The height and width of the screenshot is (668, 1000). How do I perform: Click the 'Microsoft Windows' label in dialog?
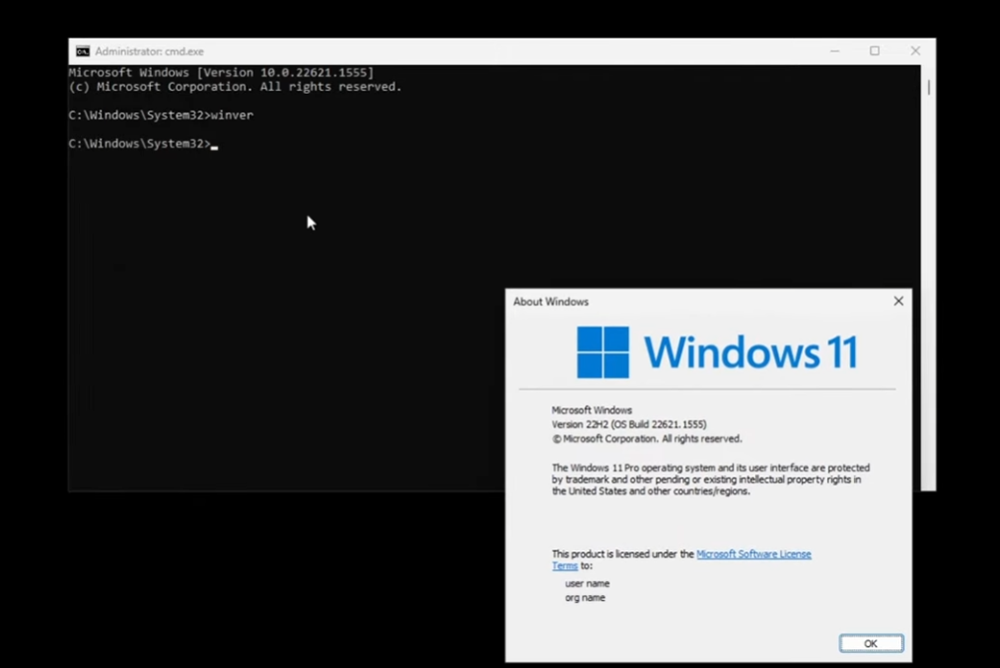(592, 410)
